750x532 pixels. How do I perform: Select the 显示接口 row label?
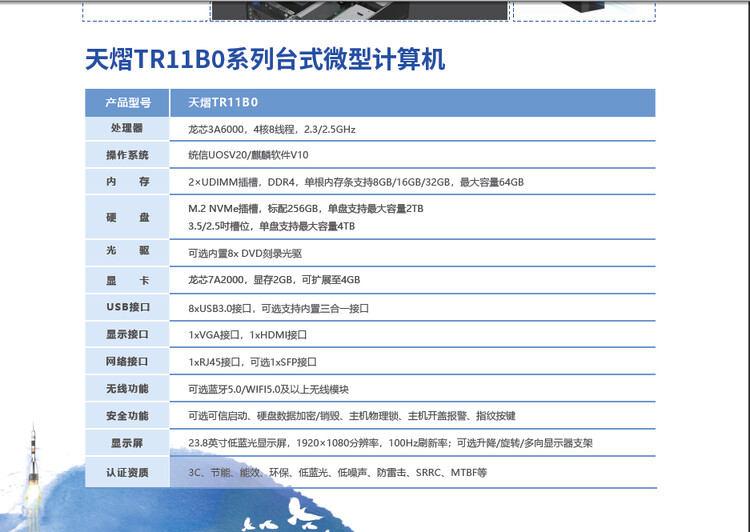127,334
